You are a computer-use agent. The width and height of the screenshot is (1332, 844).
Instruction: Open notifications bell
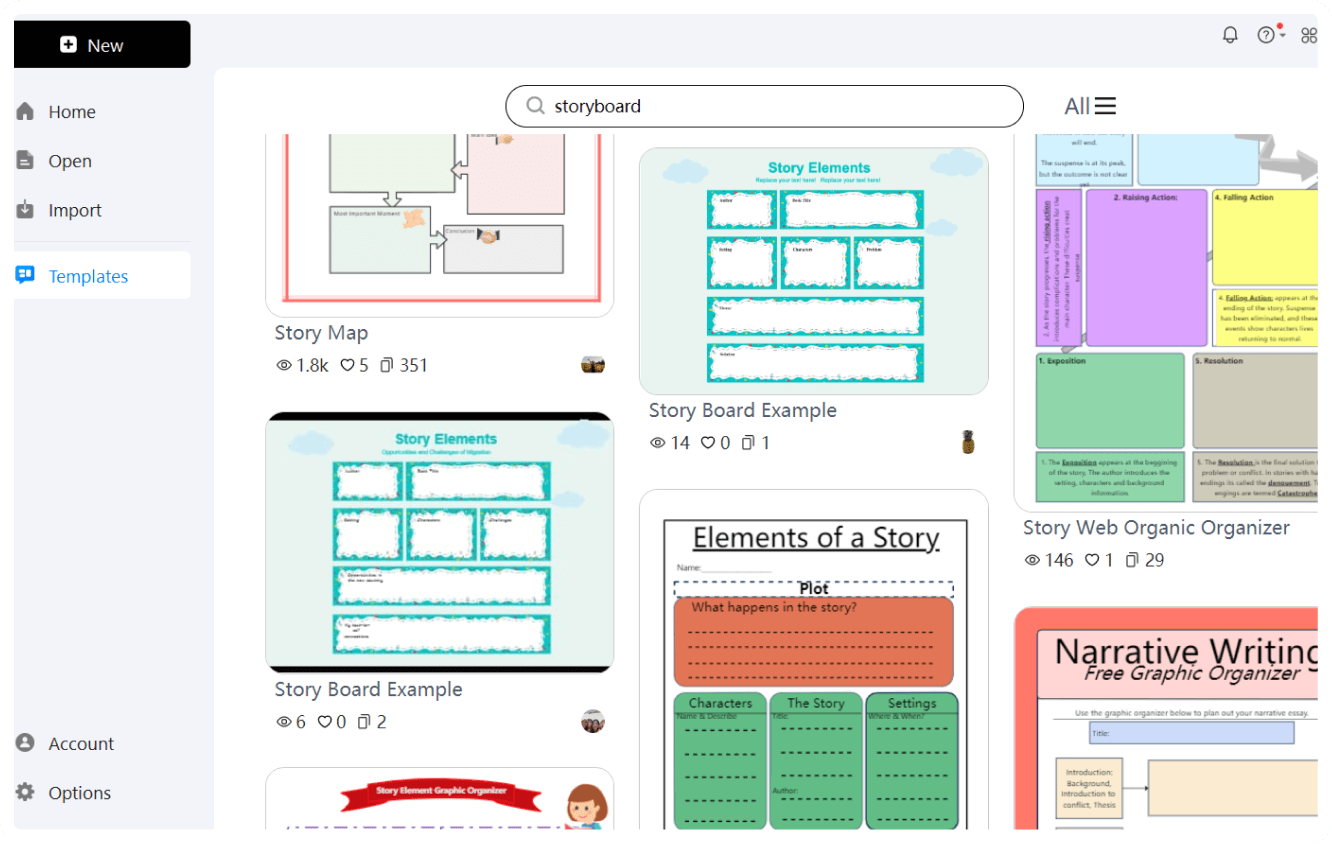[1230, 35]
